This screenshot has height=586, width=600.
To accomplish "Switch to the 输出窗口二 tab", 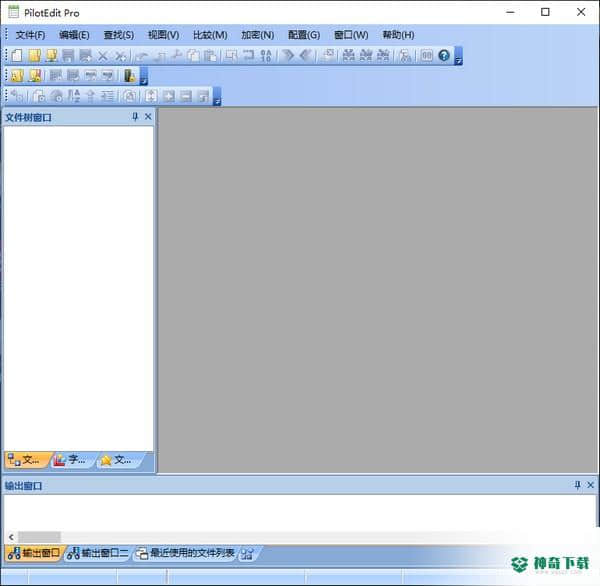I will pos(98,553).
